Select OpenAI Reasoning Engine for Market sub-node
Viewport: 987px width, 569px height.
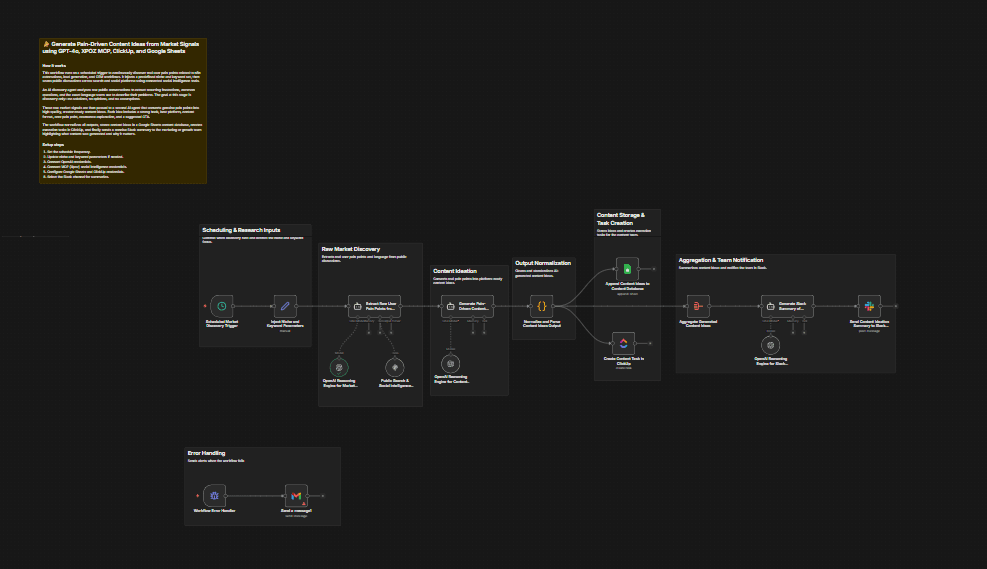pyautogui.click(x=340, y=367)
